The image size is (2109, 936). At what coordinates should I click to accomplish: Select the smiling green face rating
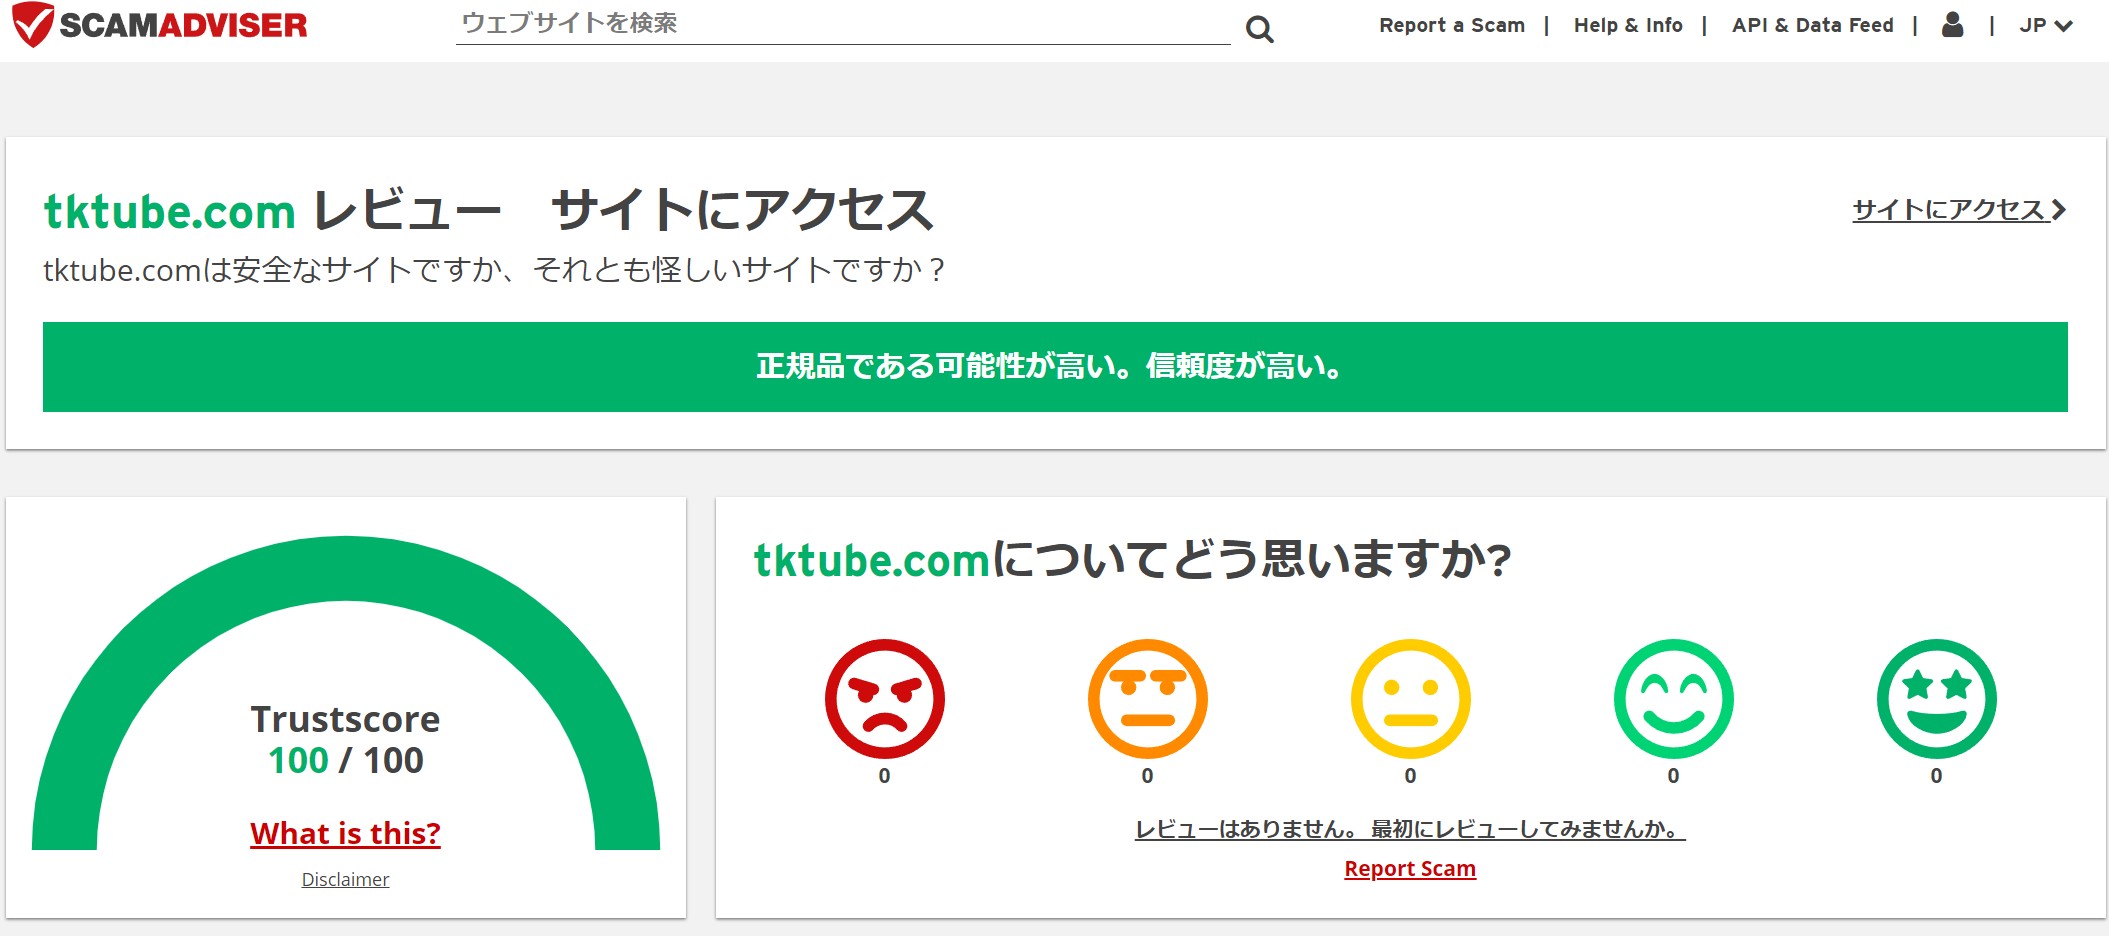[x=1674, y=698]
